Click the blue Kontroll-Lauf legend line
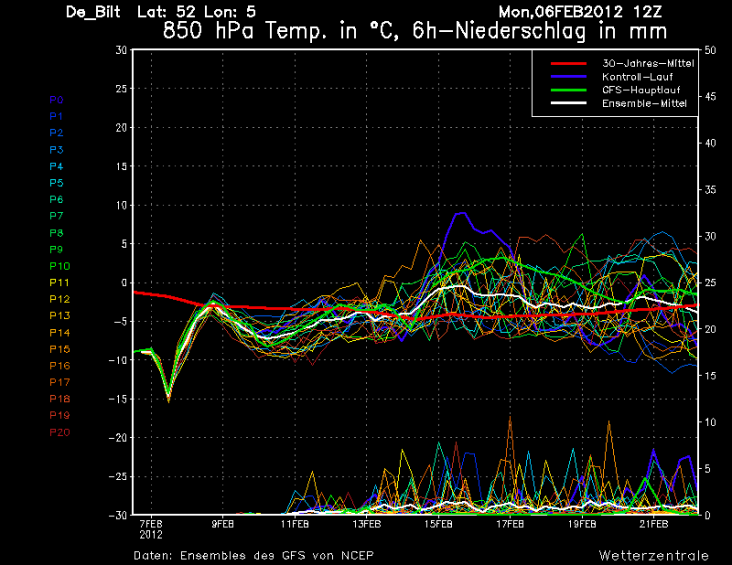This screenshot has width=732, height=565. coord(568,77)
